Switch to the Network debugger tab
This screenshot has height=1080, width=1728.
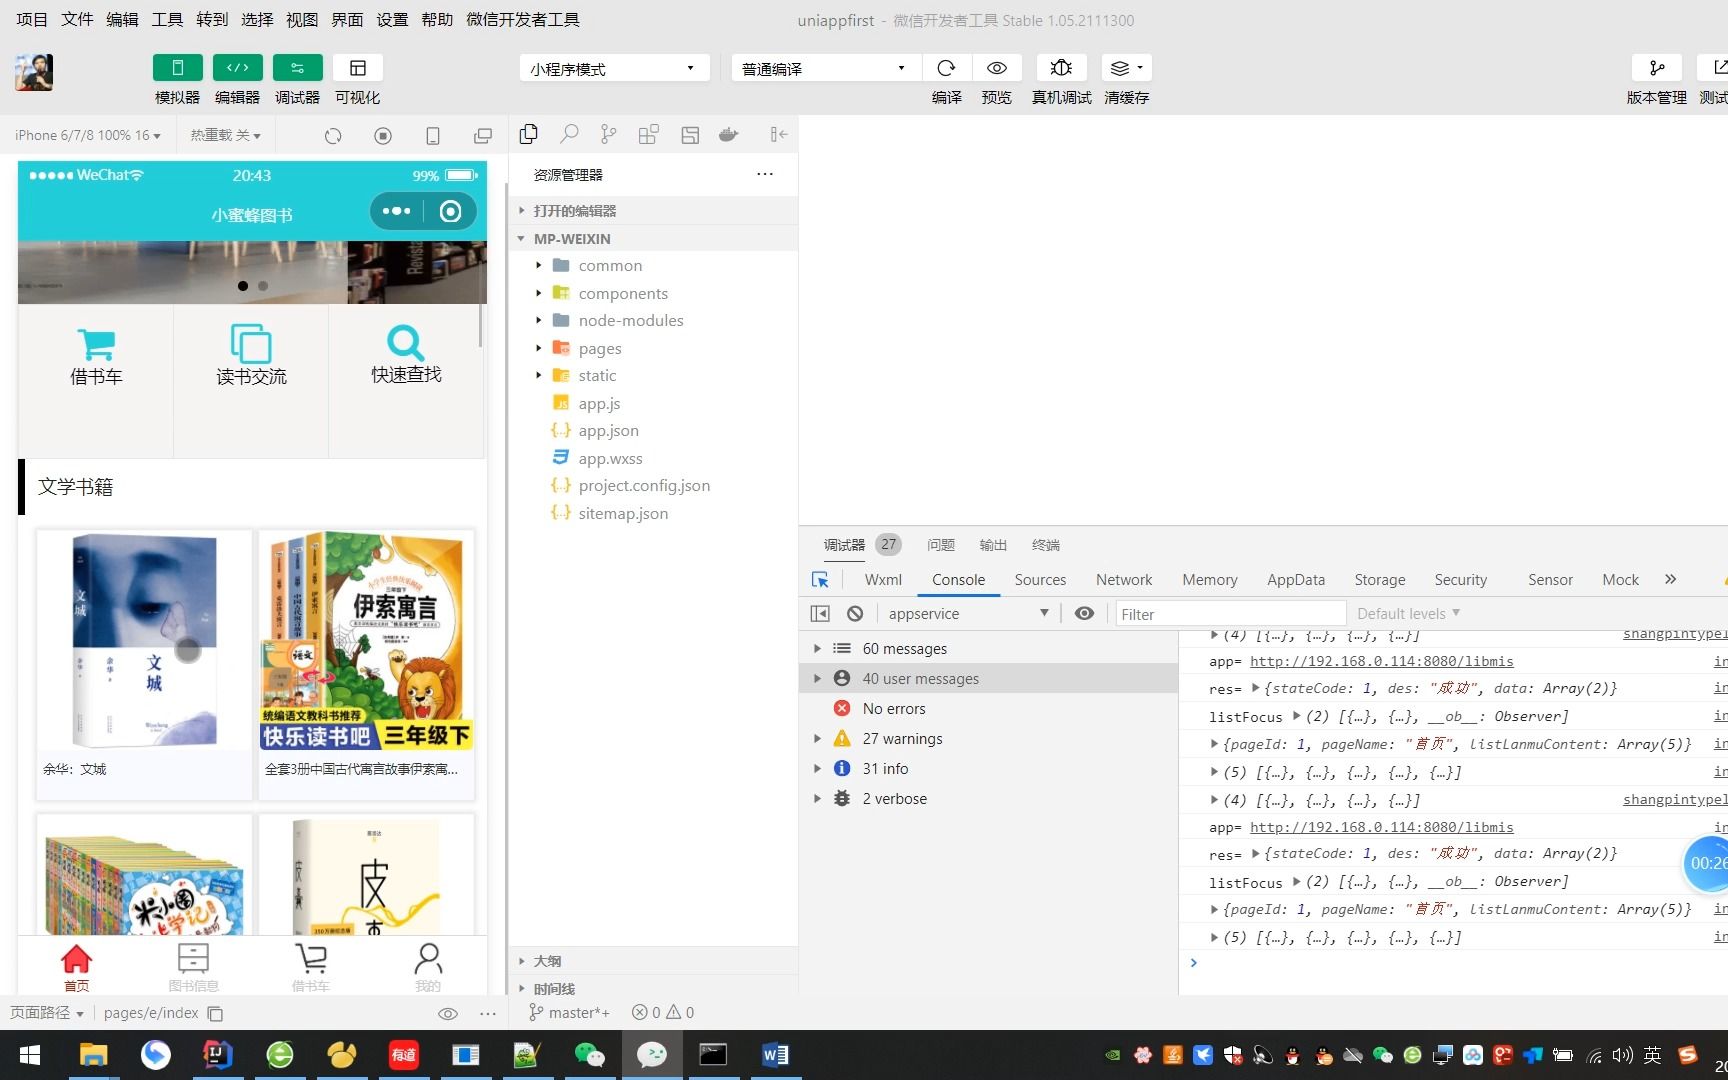click(1123, 580)
